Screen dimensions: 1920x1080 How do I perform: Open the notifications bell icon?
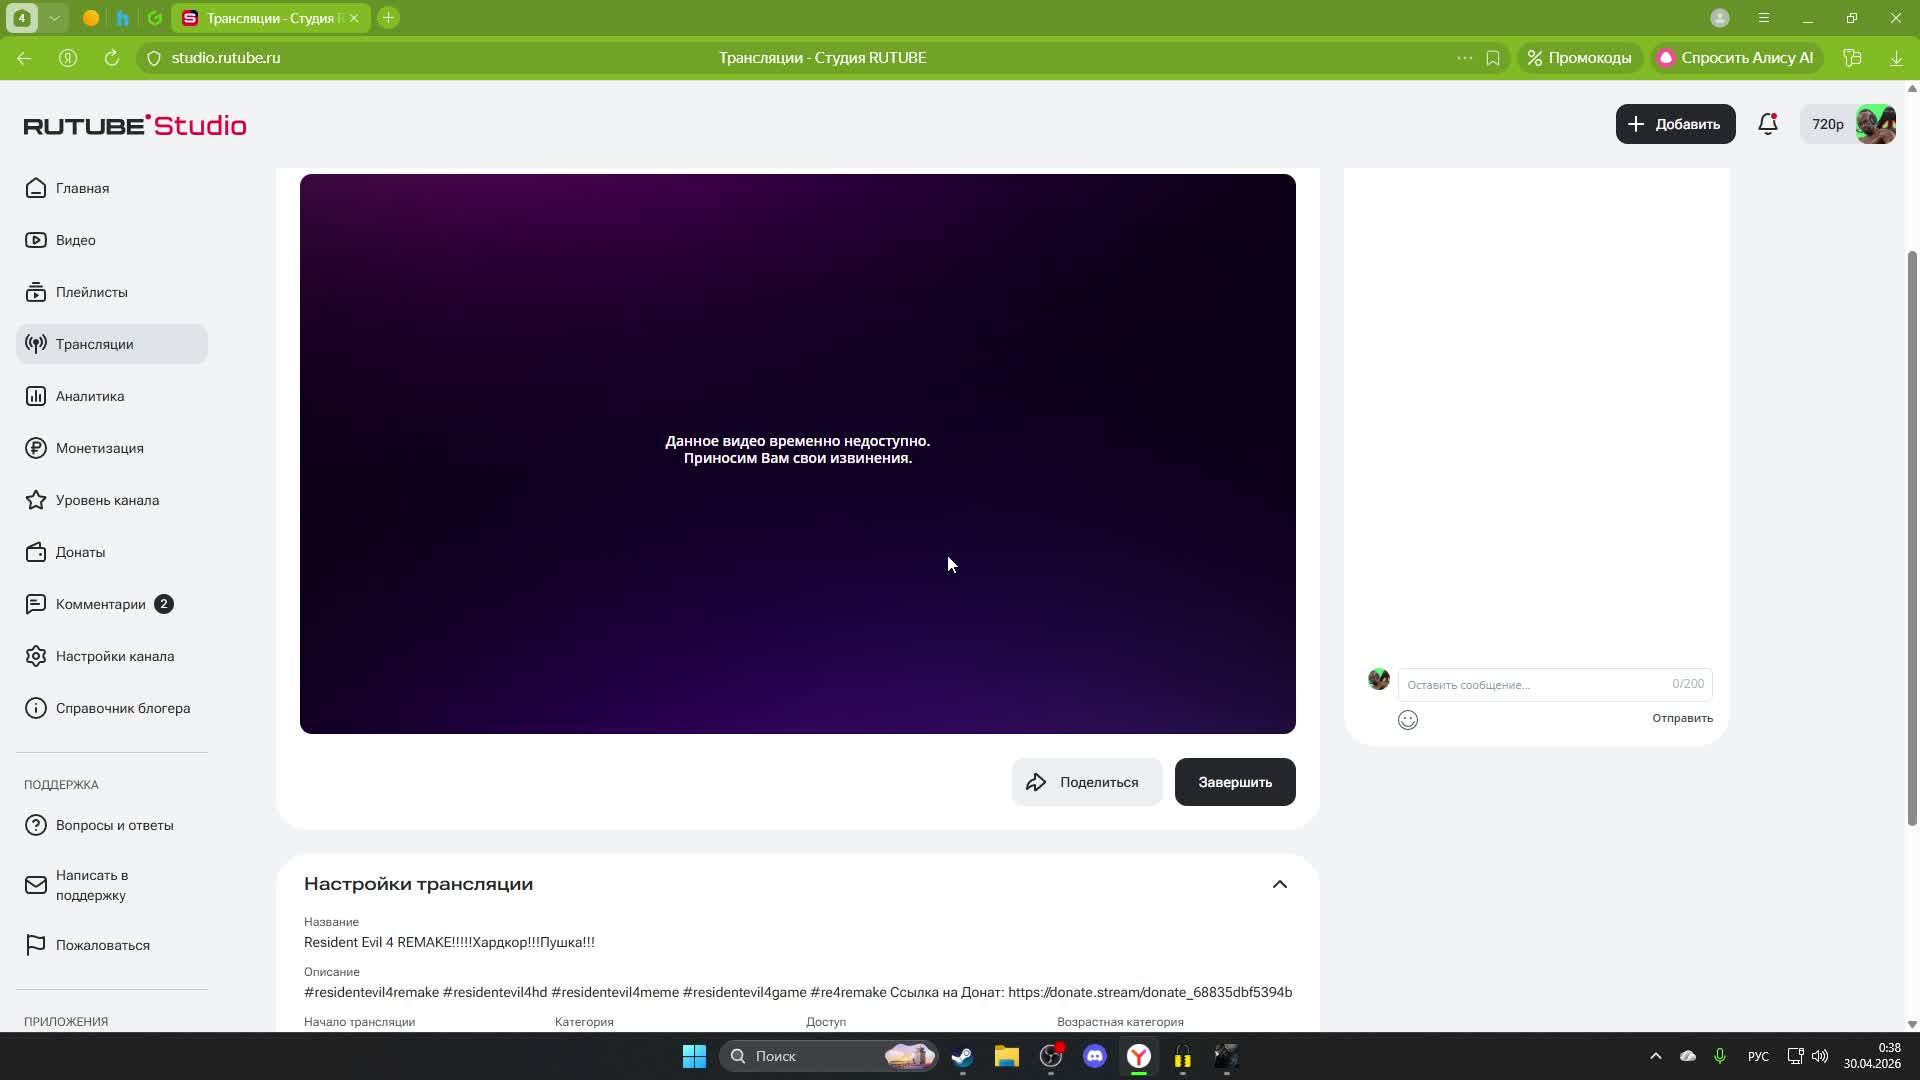coord(1767,124)
